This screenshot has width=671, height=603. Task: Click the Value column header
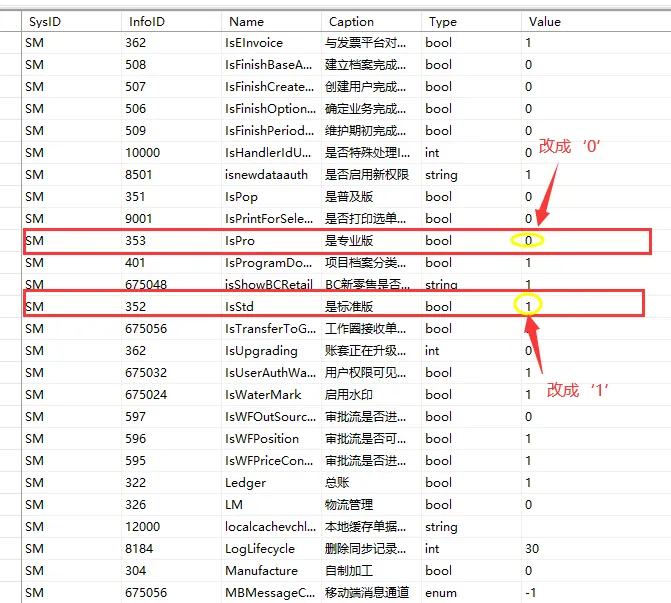[x=545, y=21]
